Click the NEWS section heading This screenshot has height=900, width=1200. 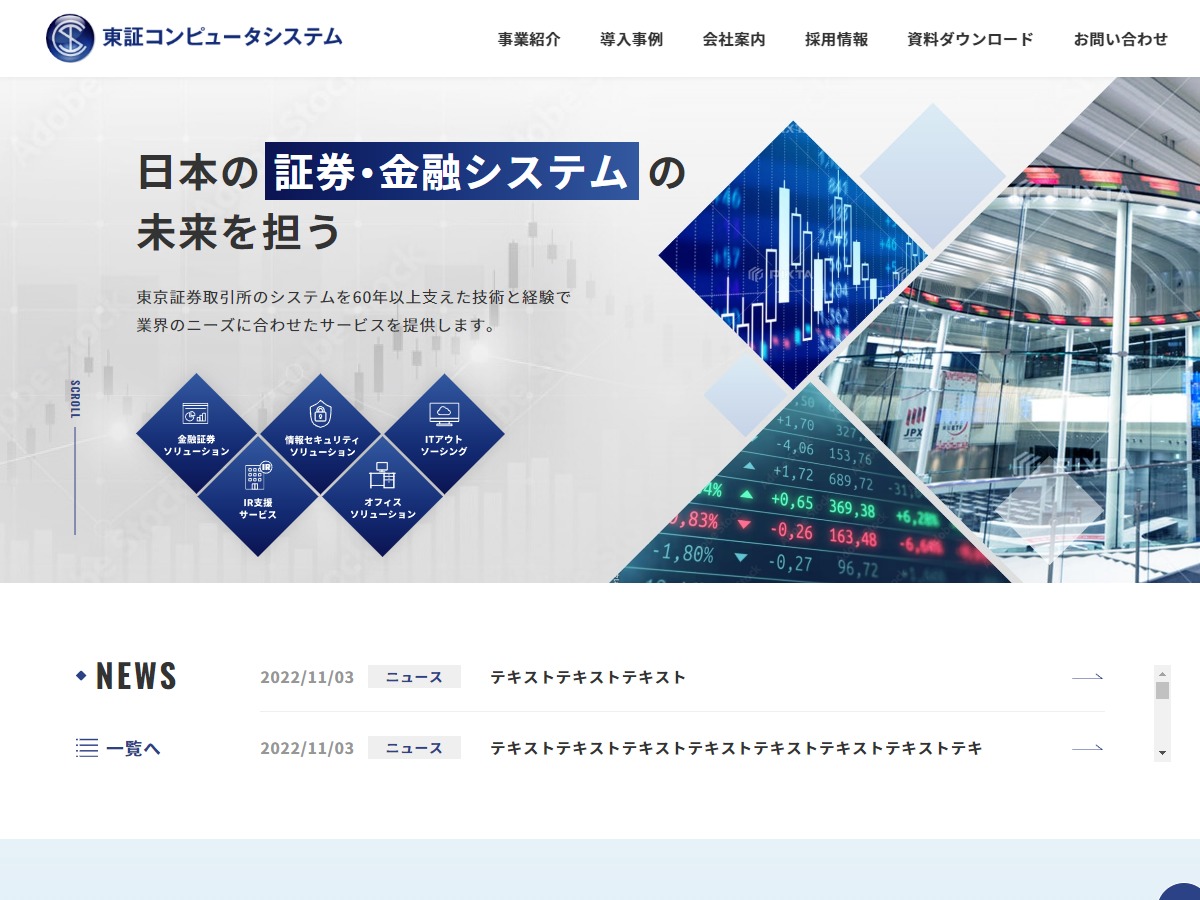[x=136, y=676]
